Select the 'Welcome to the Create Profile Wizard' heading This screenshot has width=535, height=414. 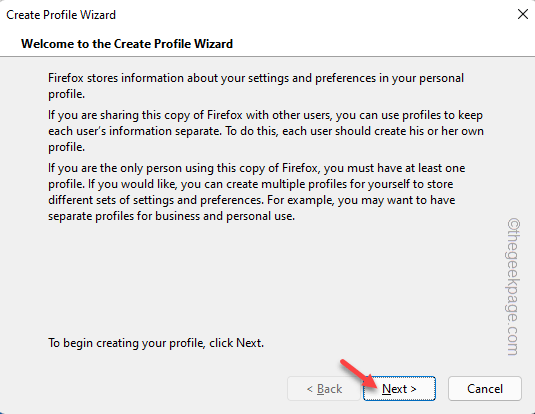[127, 44]
